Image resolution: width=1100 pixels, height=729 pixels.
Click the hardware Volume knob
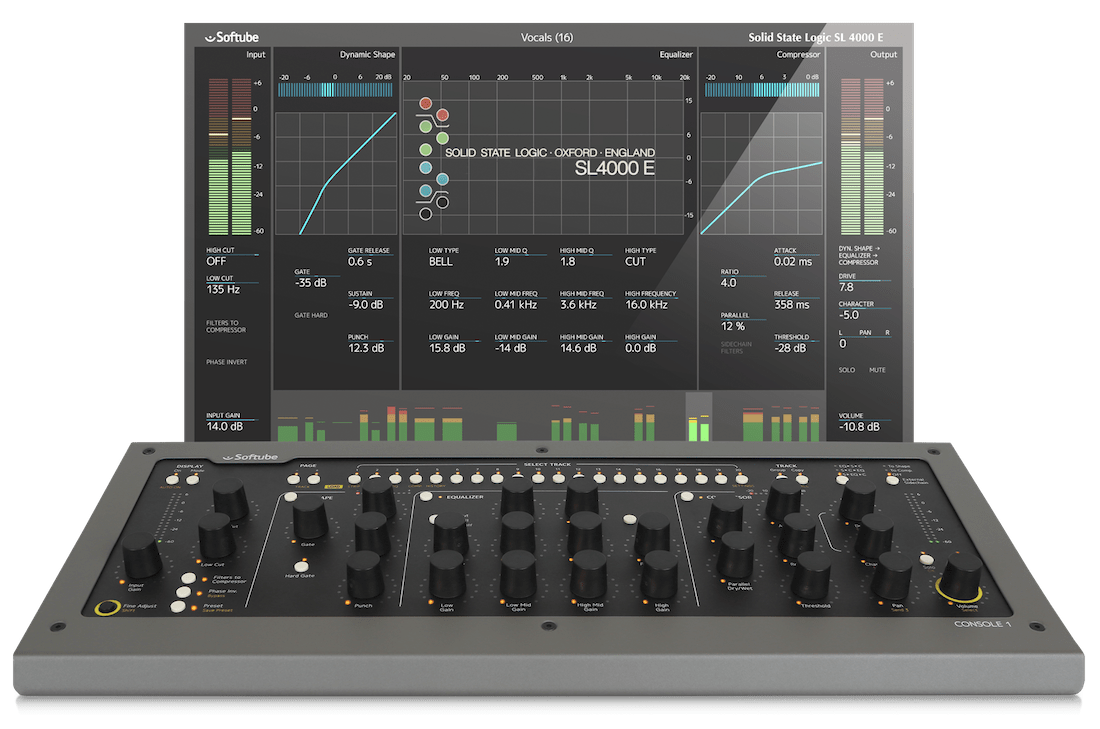pyautogui.click(x=960, y=577)
